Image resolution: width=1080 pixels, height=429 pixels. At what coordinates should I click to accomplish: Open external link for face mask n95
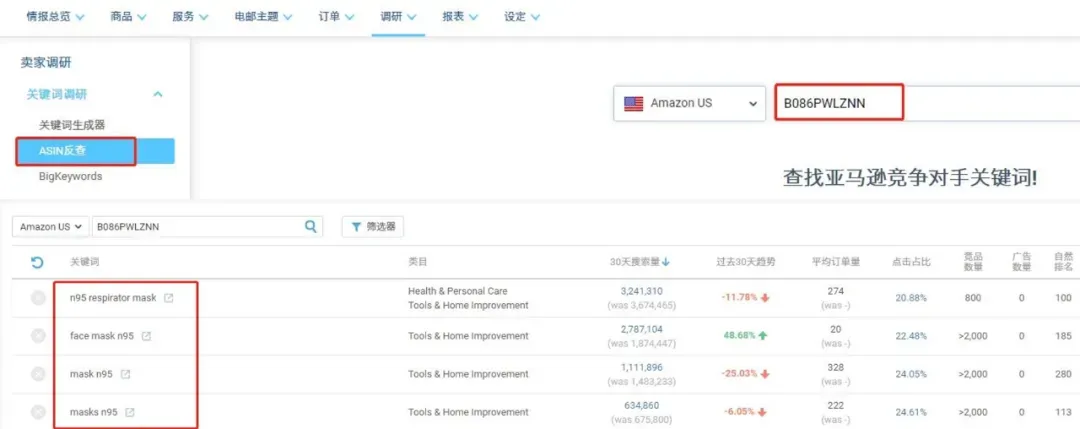[x=145, y=336]
